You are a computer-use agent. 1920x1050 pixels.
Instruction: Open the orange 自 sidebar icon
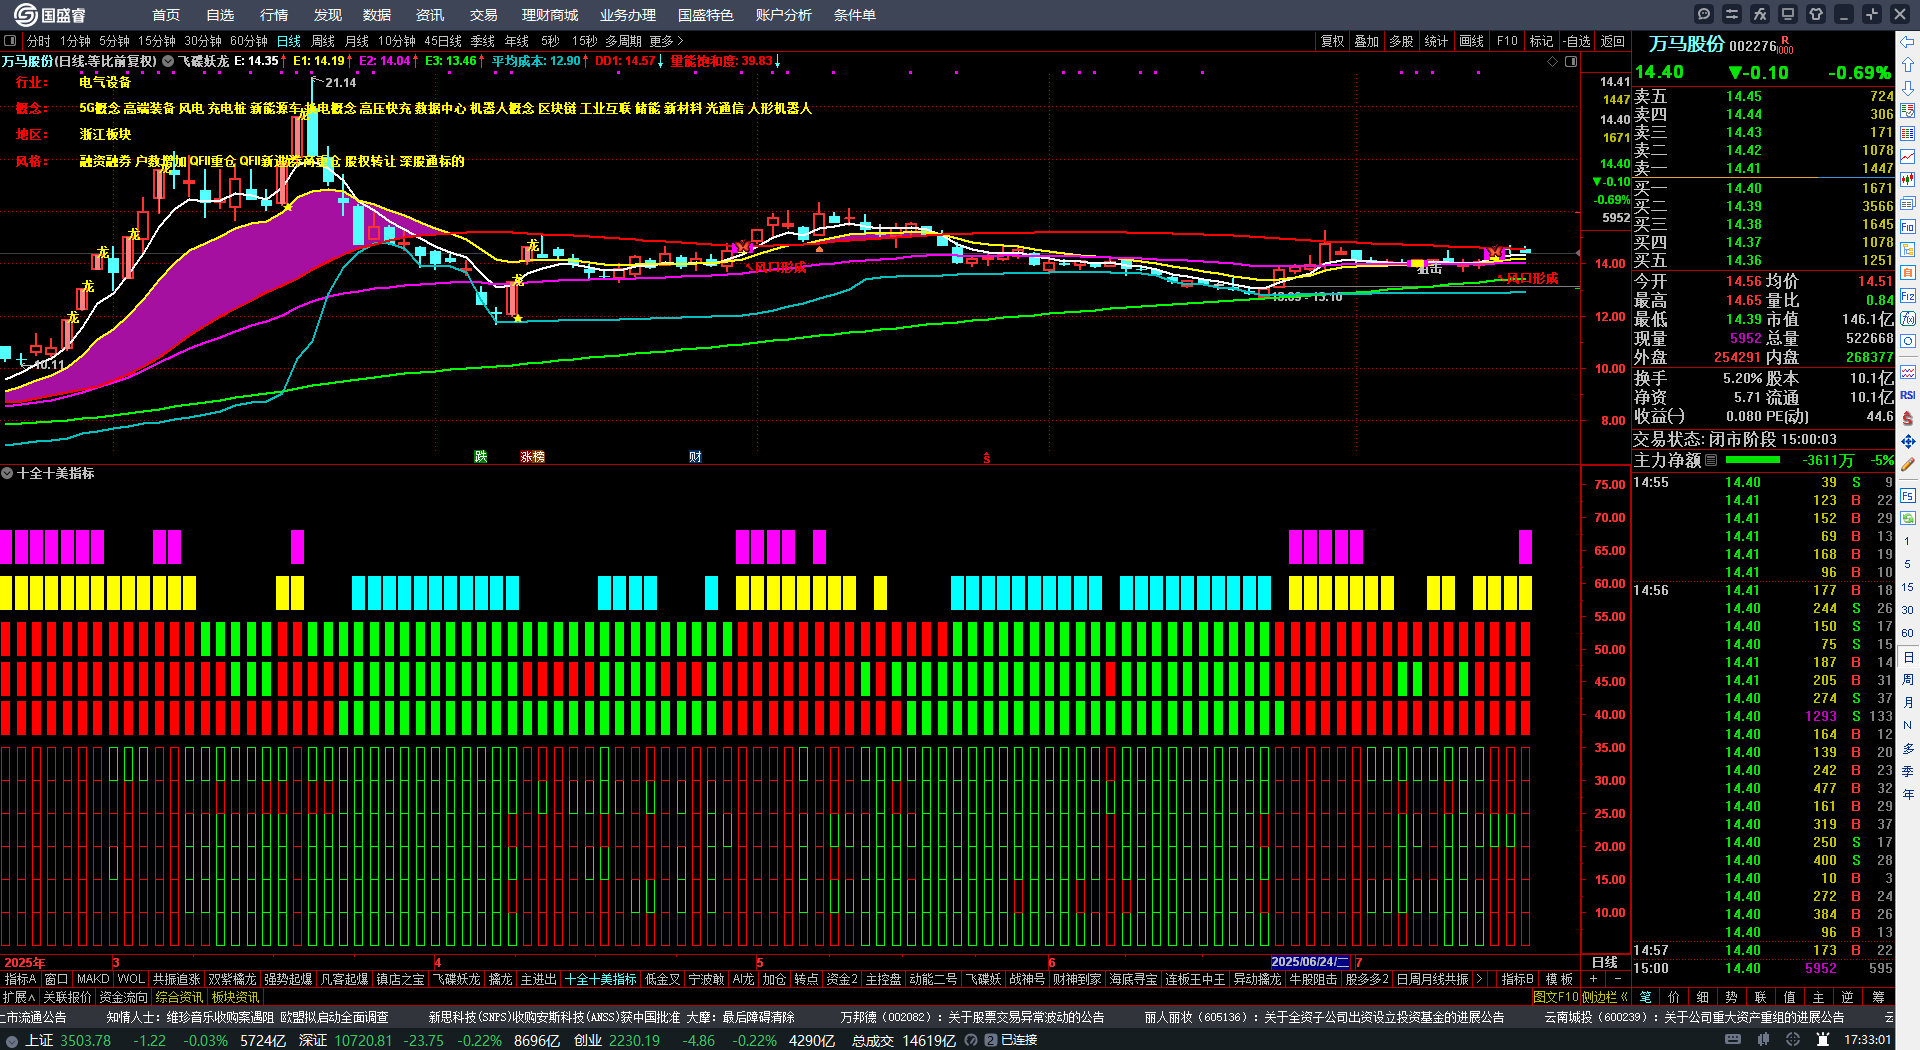click(1908, 272)
